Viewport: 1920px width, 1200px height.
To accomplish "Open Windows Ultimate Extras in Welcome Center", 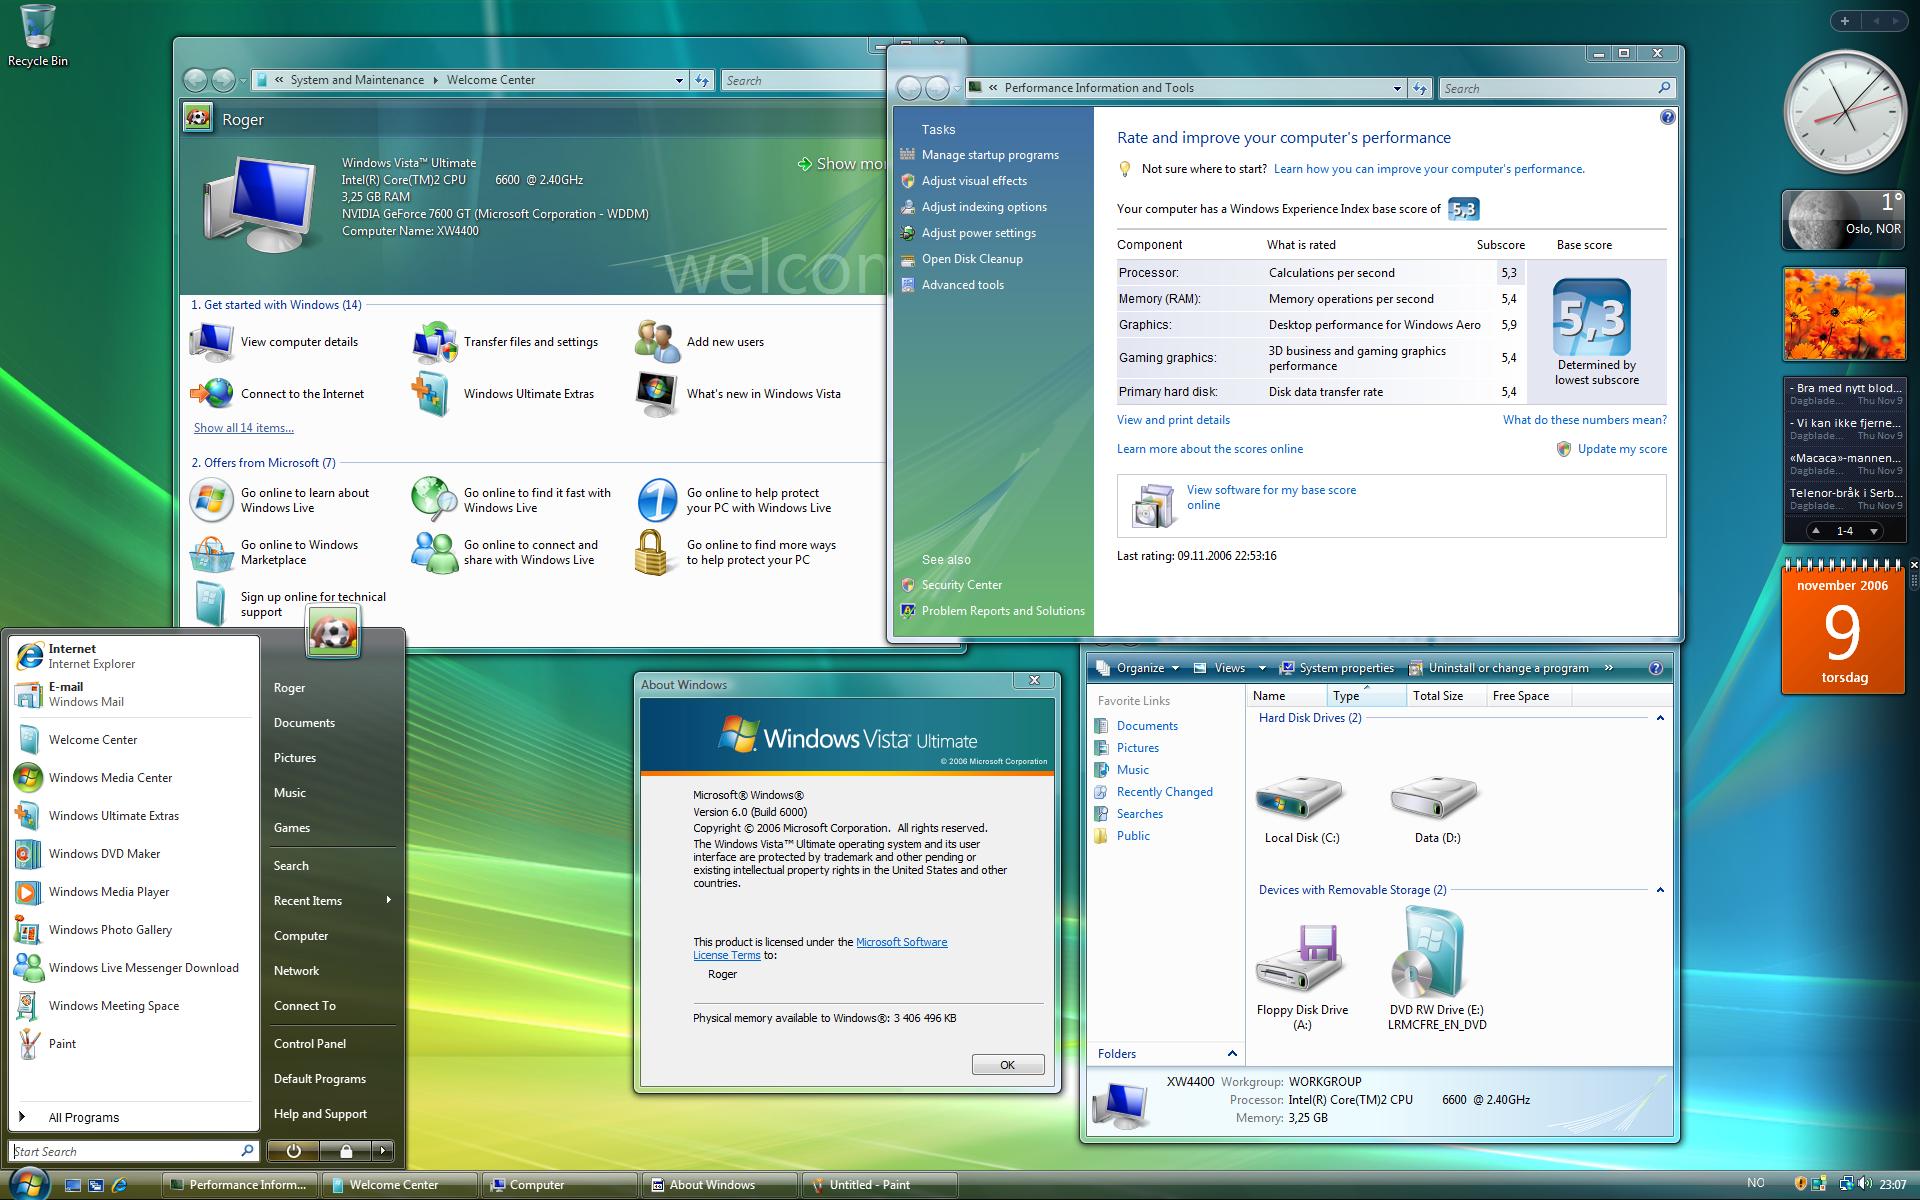I will coord(504,394).
